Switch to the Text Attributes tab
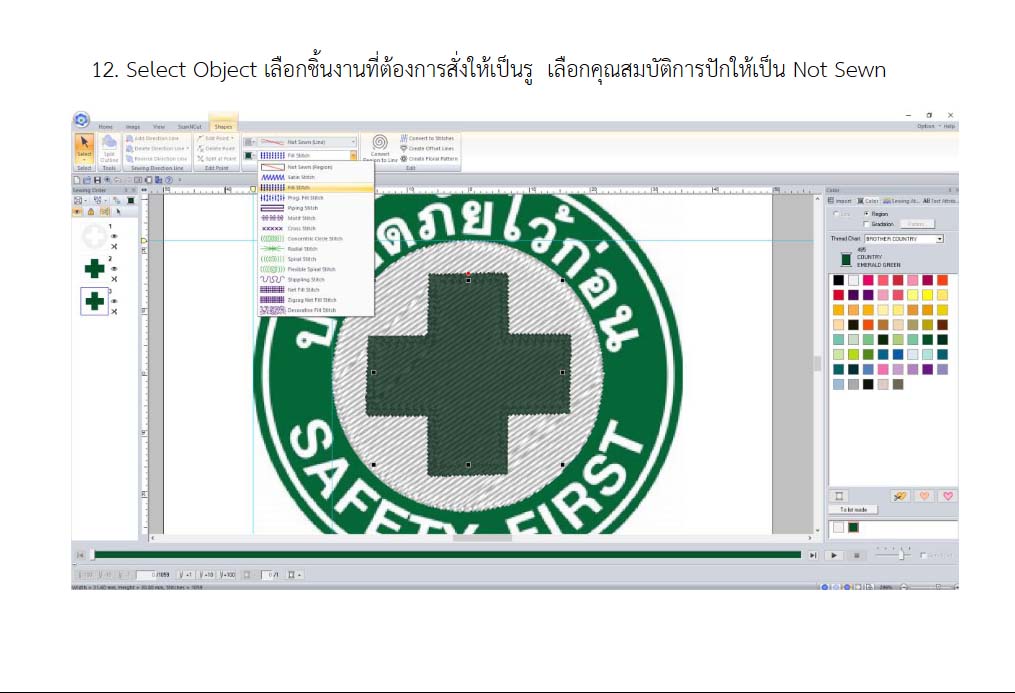This screenshot has width=1015, height=693. 939,201
